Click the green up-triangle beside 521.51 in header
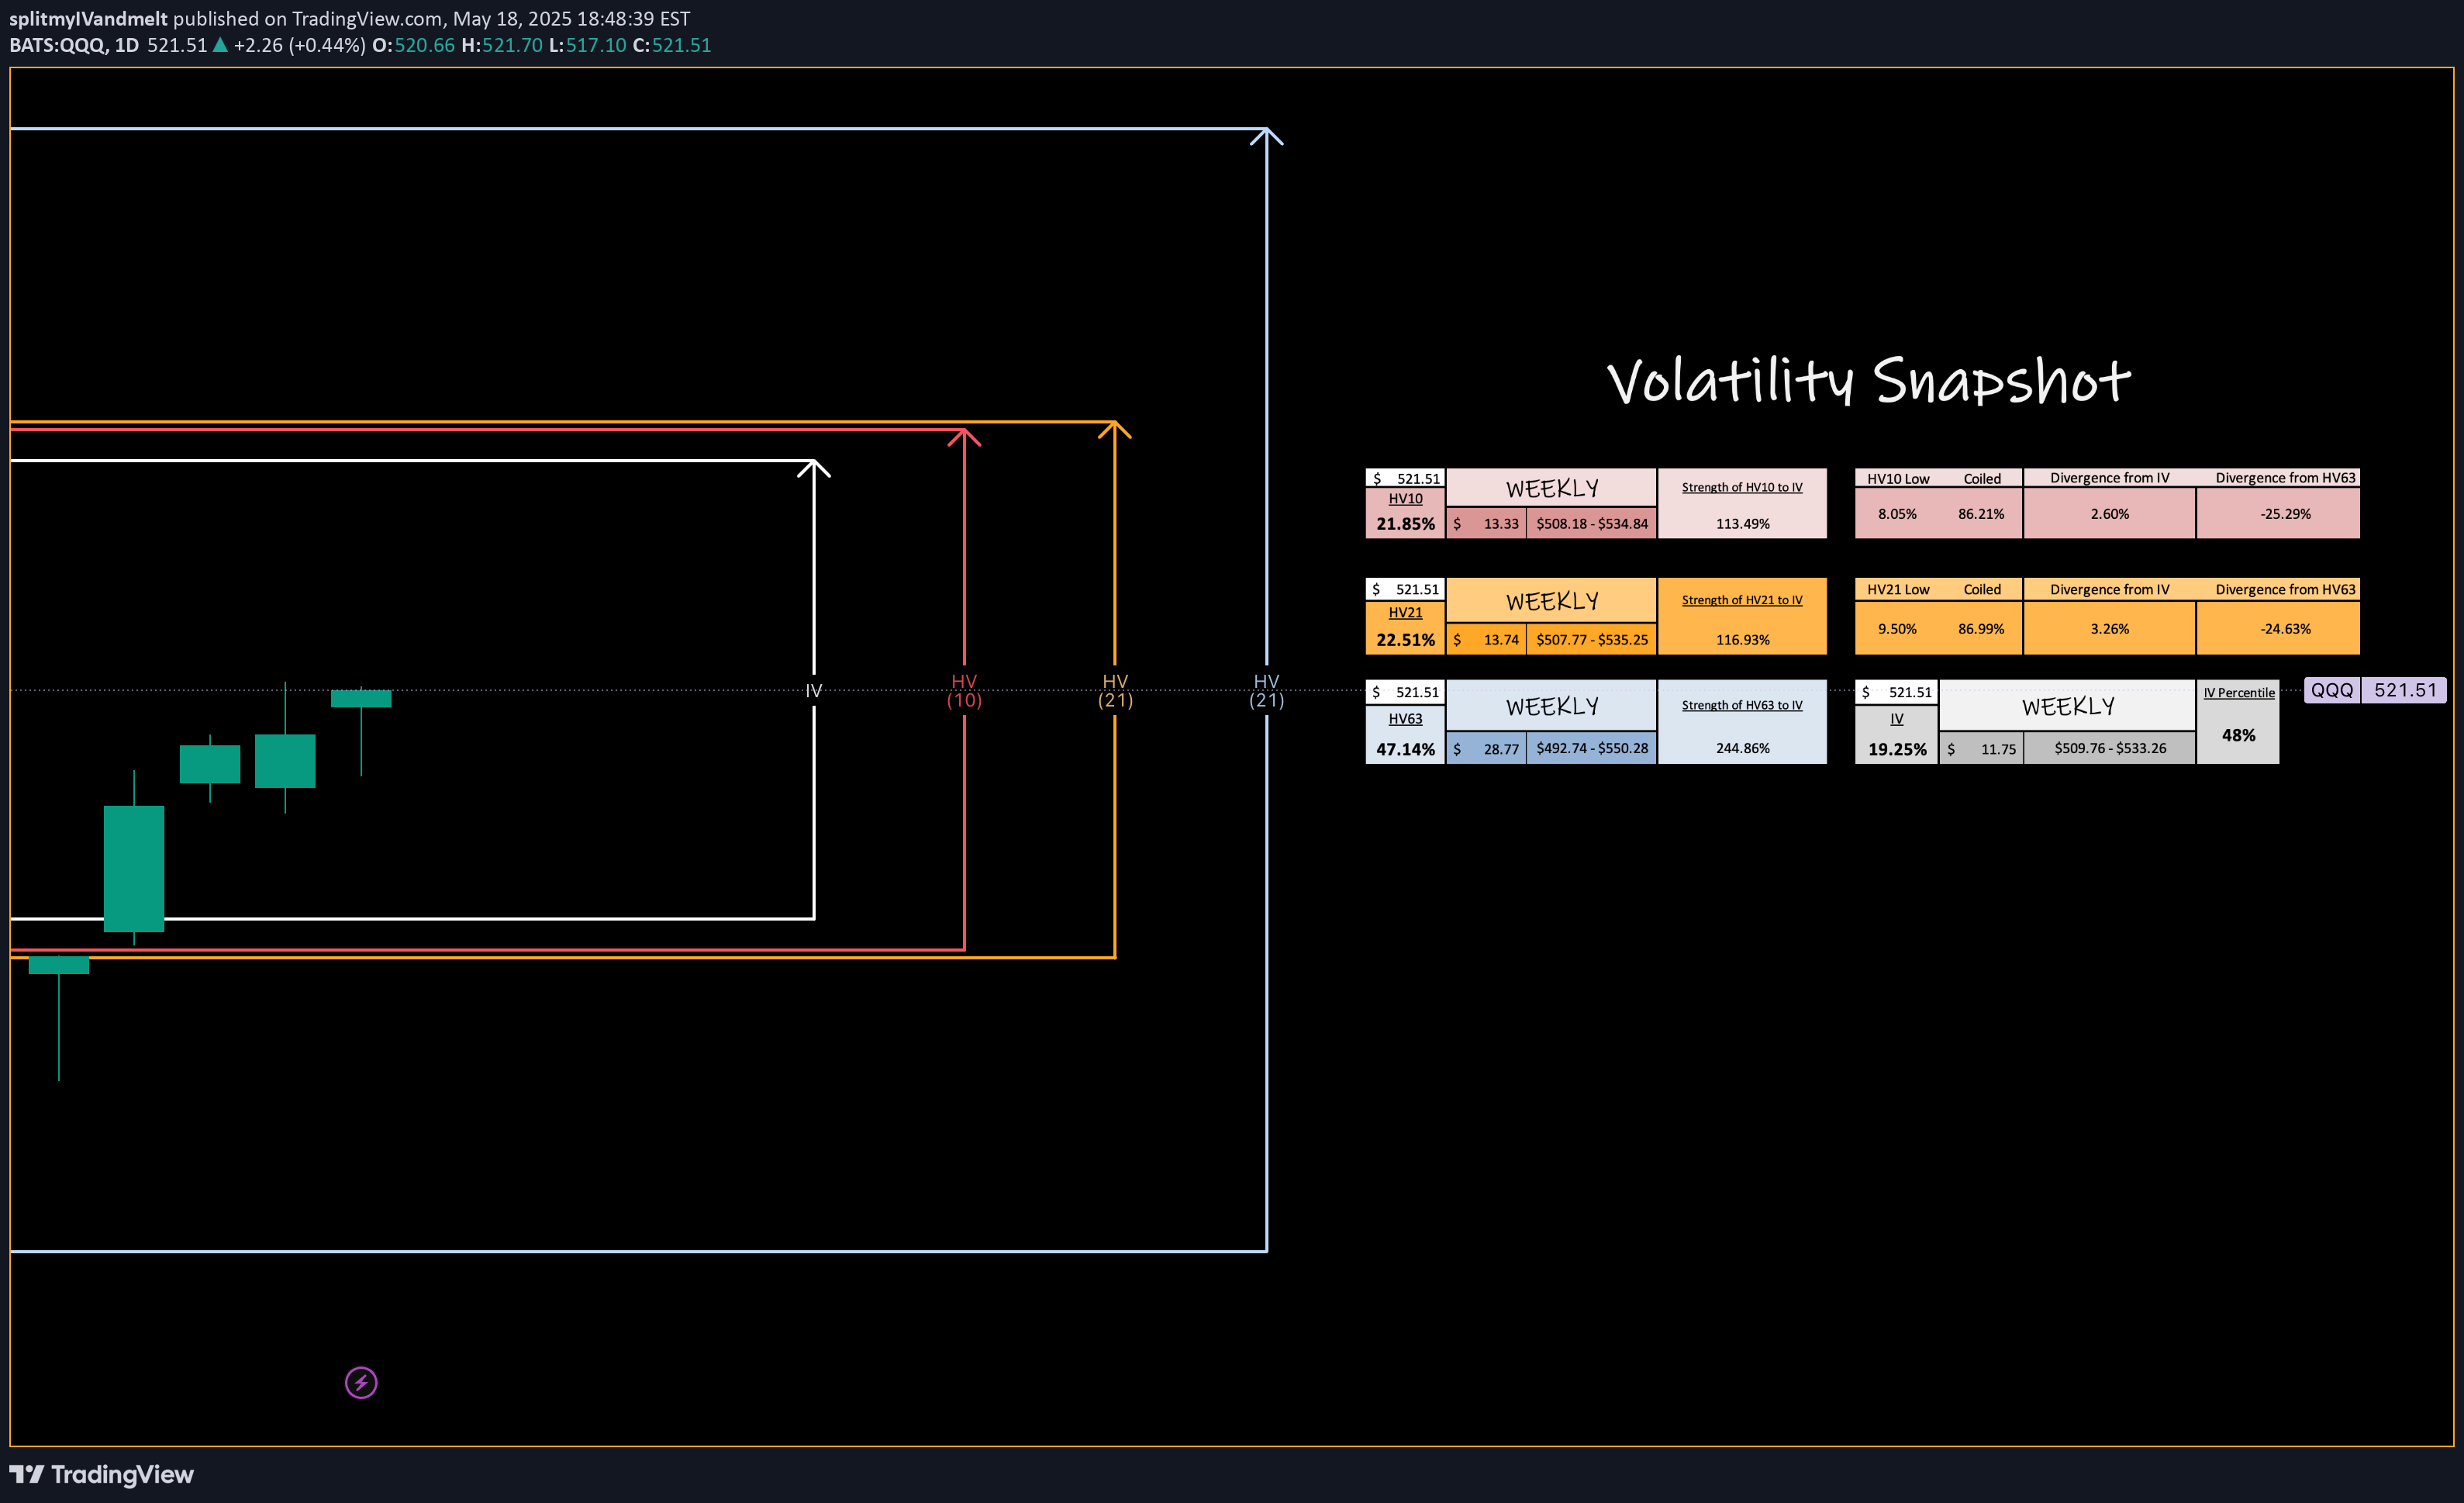2464x1503 pixels. [x=220, y=45]
